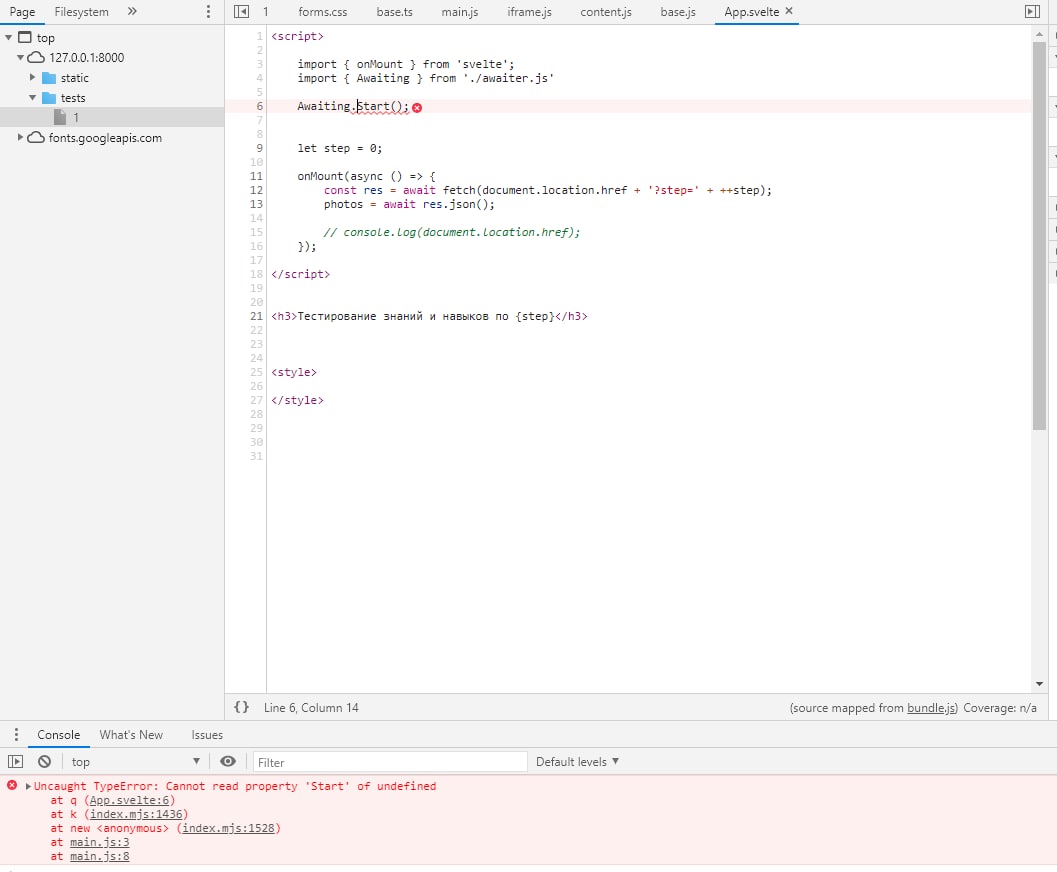Viewport: 1057px width, 872px height.
Task: Clear the console icon
Action: [44, 761]
